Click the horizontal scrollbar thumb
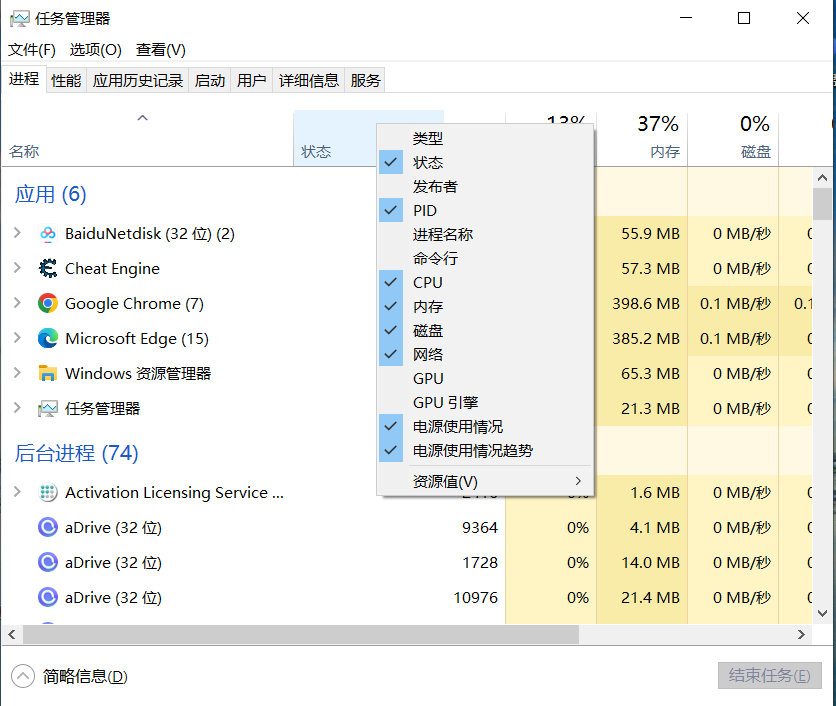Viewport: 836px width, 706px height. tap(300, 635)
